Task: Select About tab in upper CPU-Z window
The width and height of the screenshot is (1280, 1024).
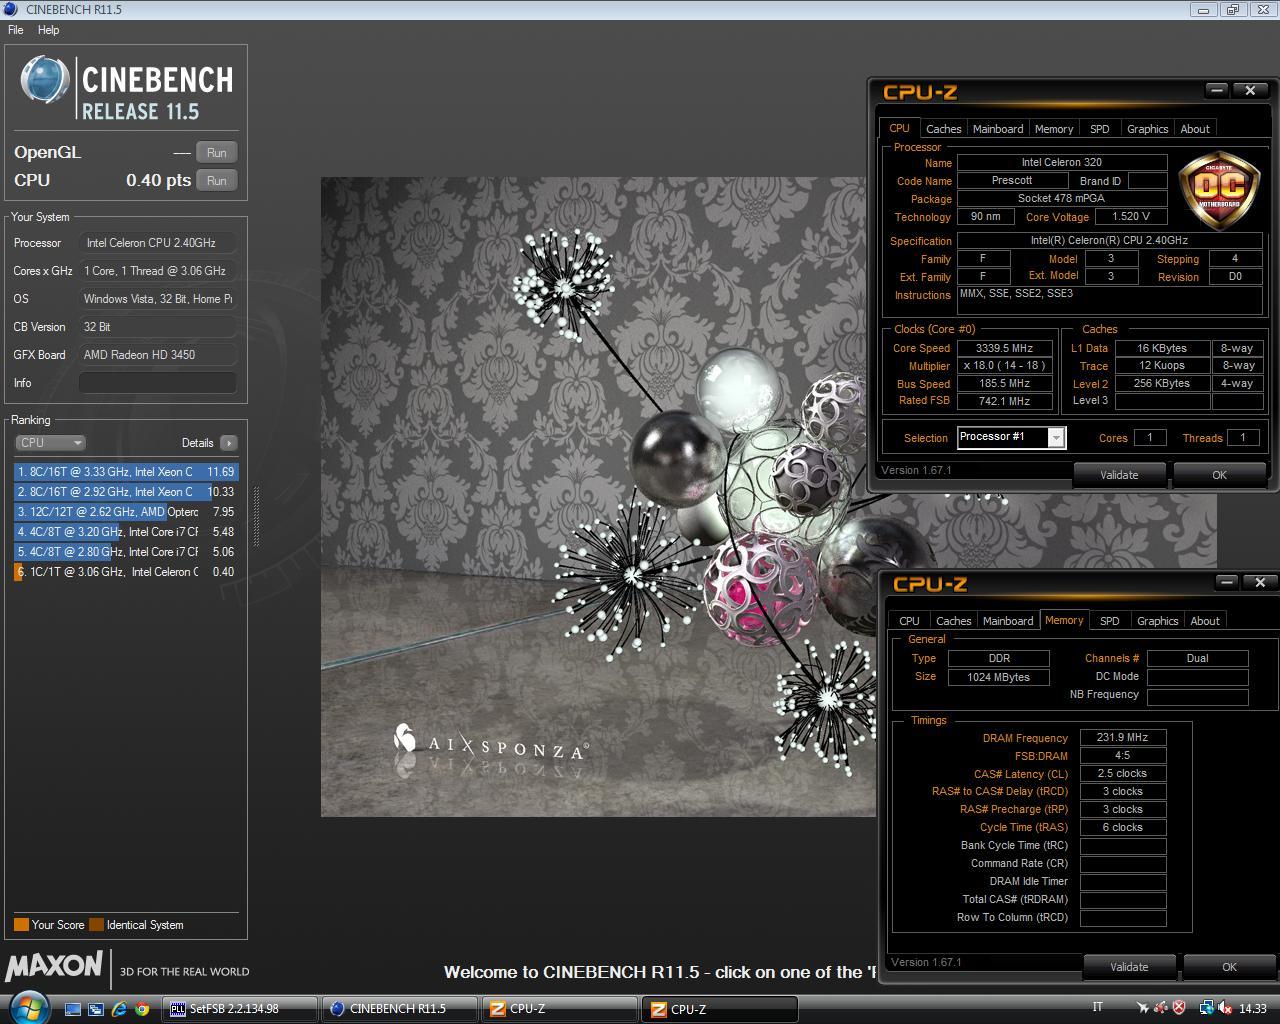Action: [1195, 129]
